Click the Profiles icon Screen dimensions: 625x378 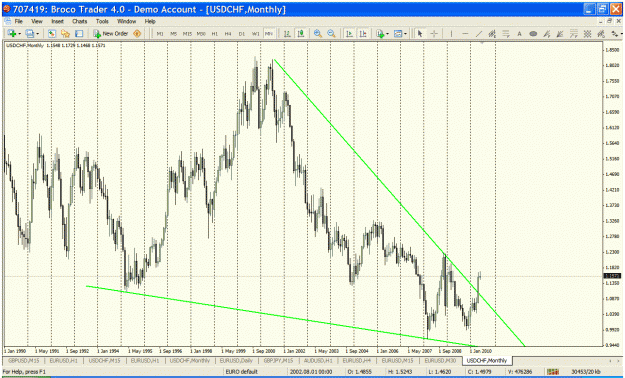pyautogui.click(x=29, y=34)
